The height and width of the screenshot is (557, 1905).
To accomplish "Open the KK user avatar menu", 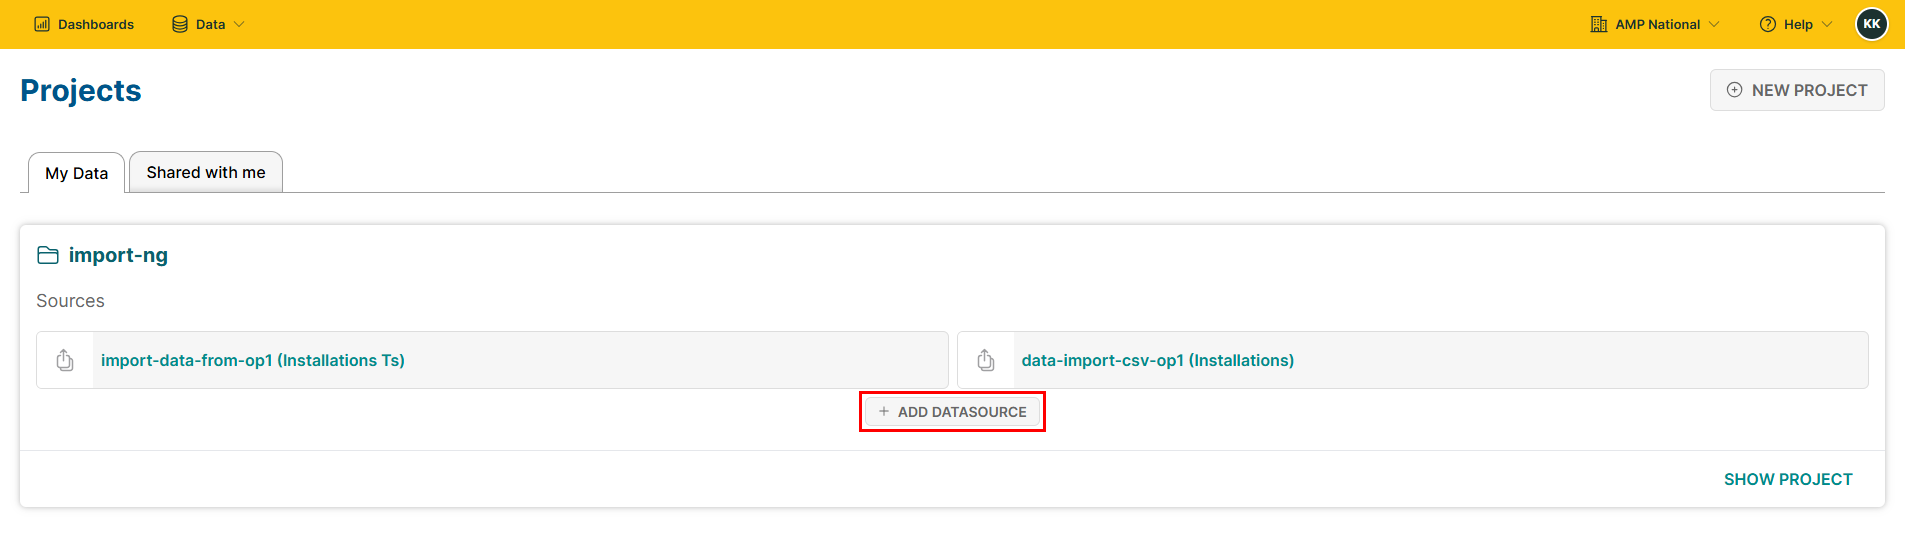I will [1872, 24].
